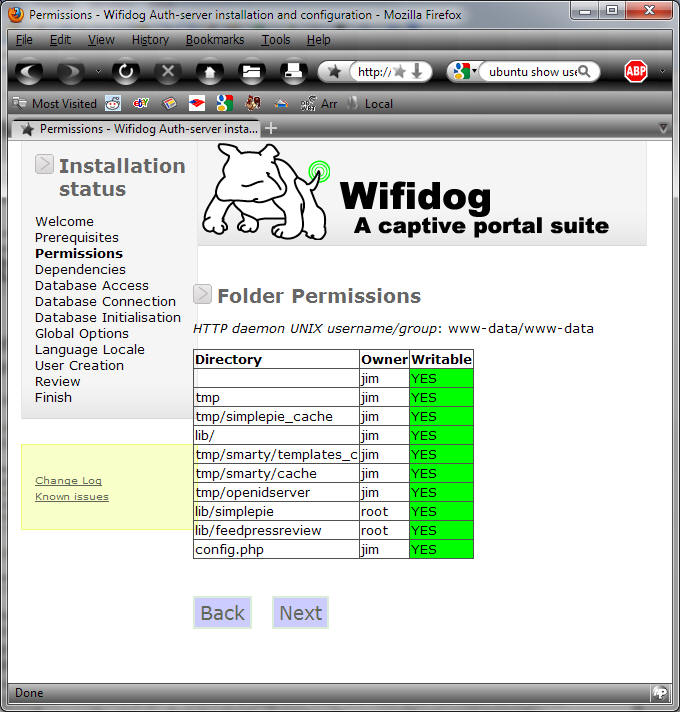680x712 pixels.
Task: Click the status bar corner icon
Action: coord(660,693)
